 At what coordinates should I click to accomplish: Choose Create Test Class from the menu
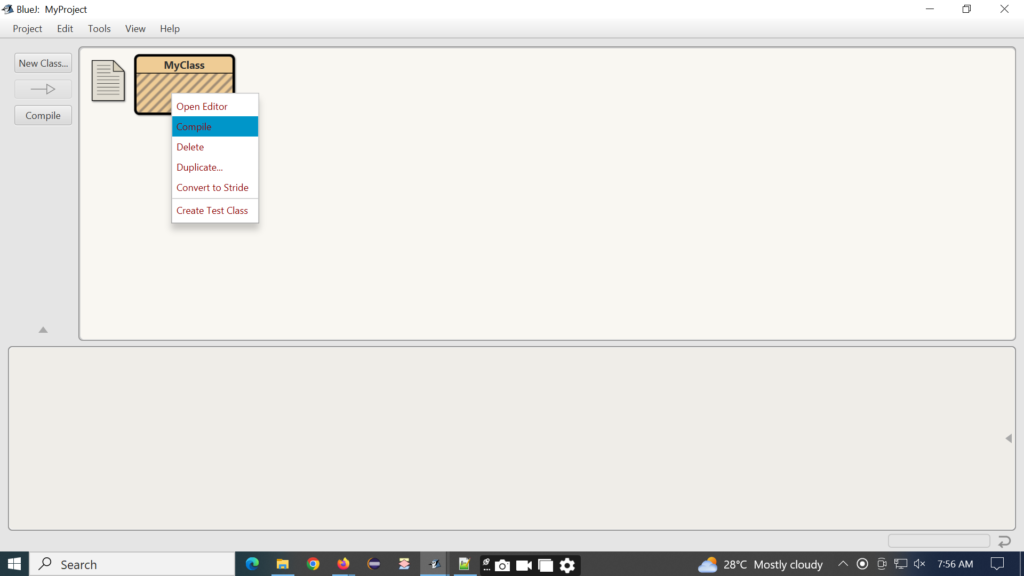[211, 210]
